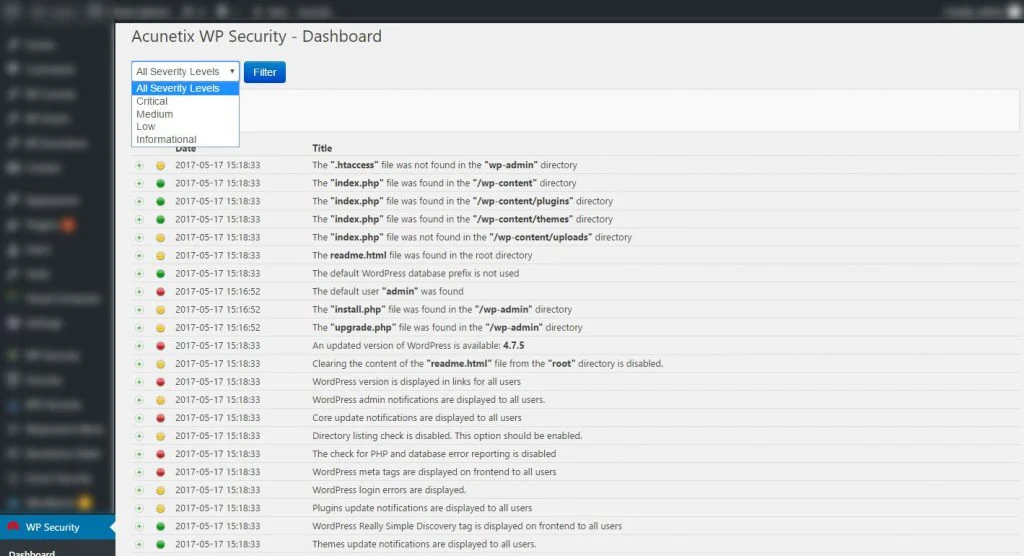Click yellow dot for Plugins update notifications

(160, 508)
